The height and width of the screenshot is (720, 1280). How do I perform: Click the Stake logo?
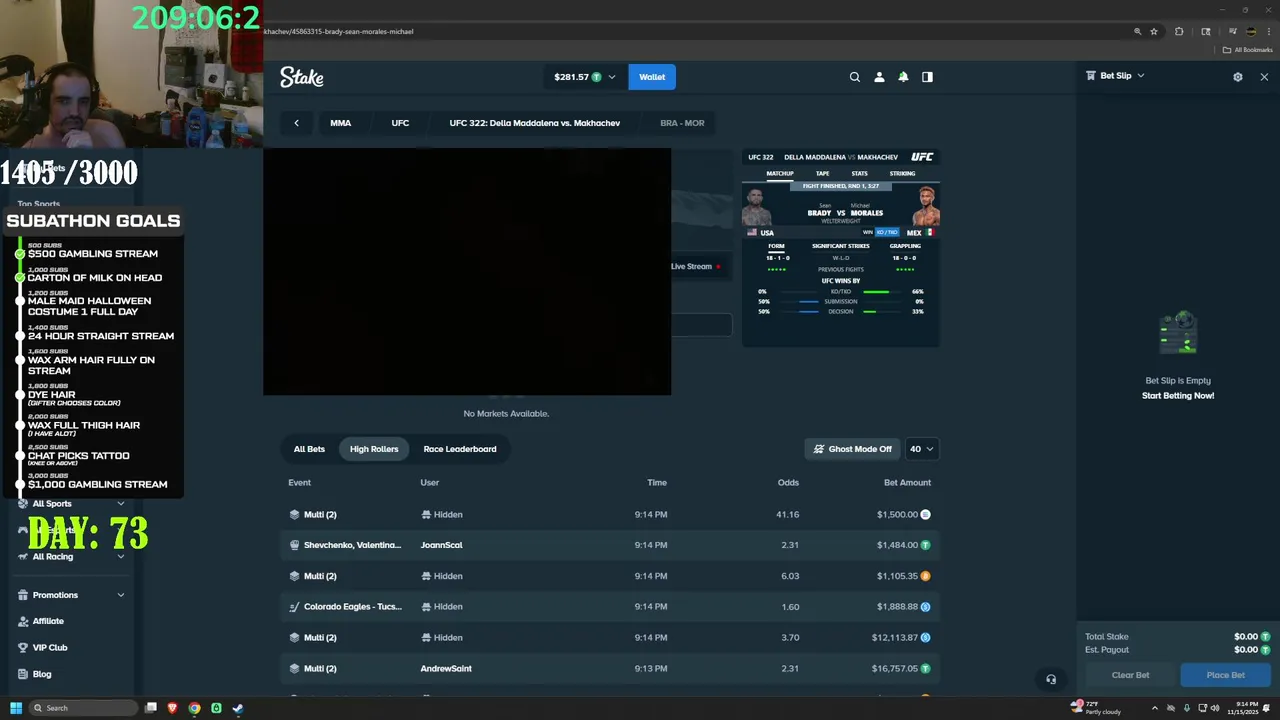coord(301,77)
